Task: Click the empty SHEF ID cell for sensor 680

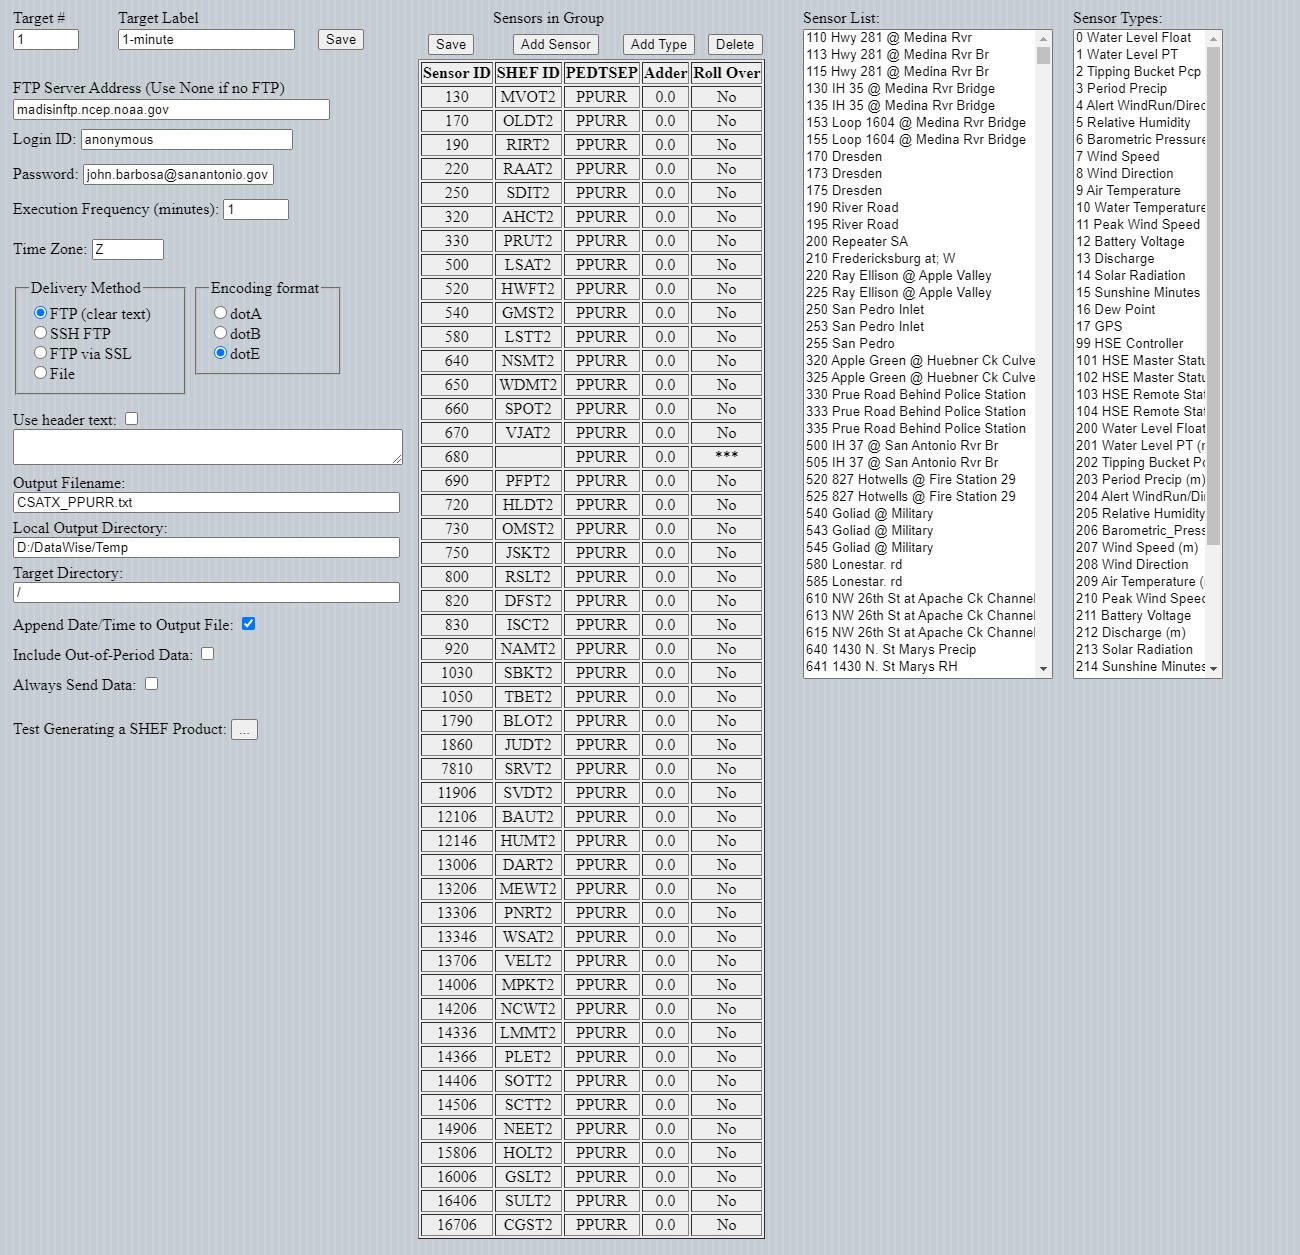Action: coord(527,457)
